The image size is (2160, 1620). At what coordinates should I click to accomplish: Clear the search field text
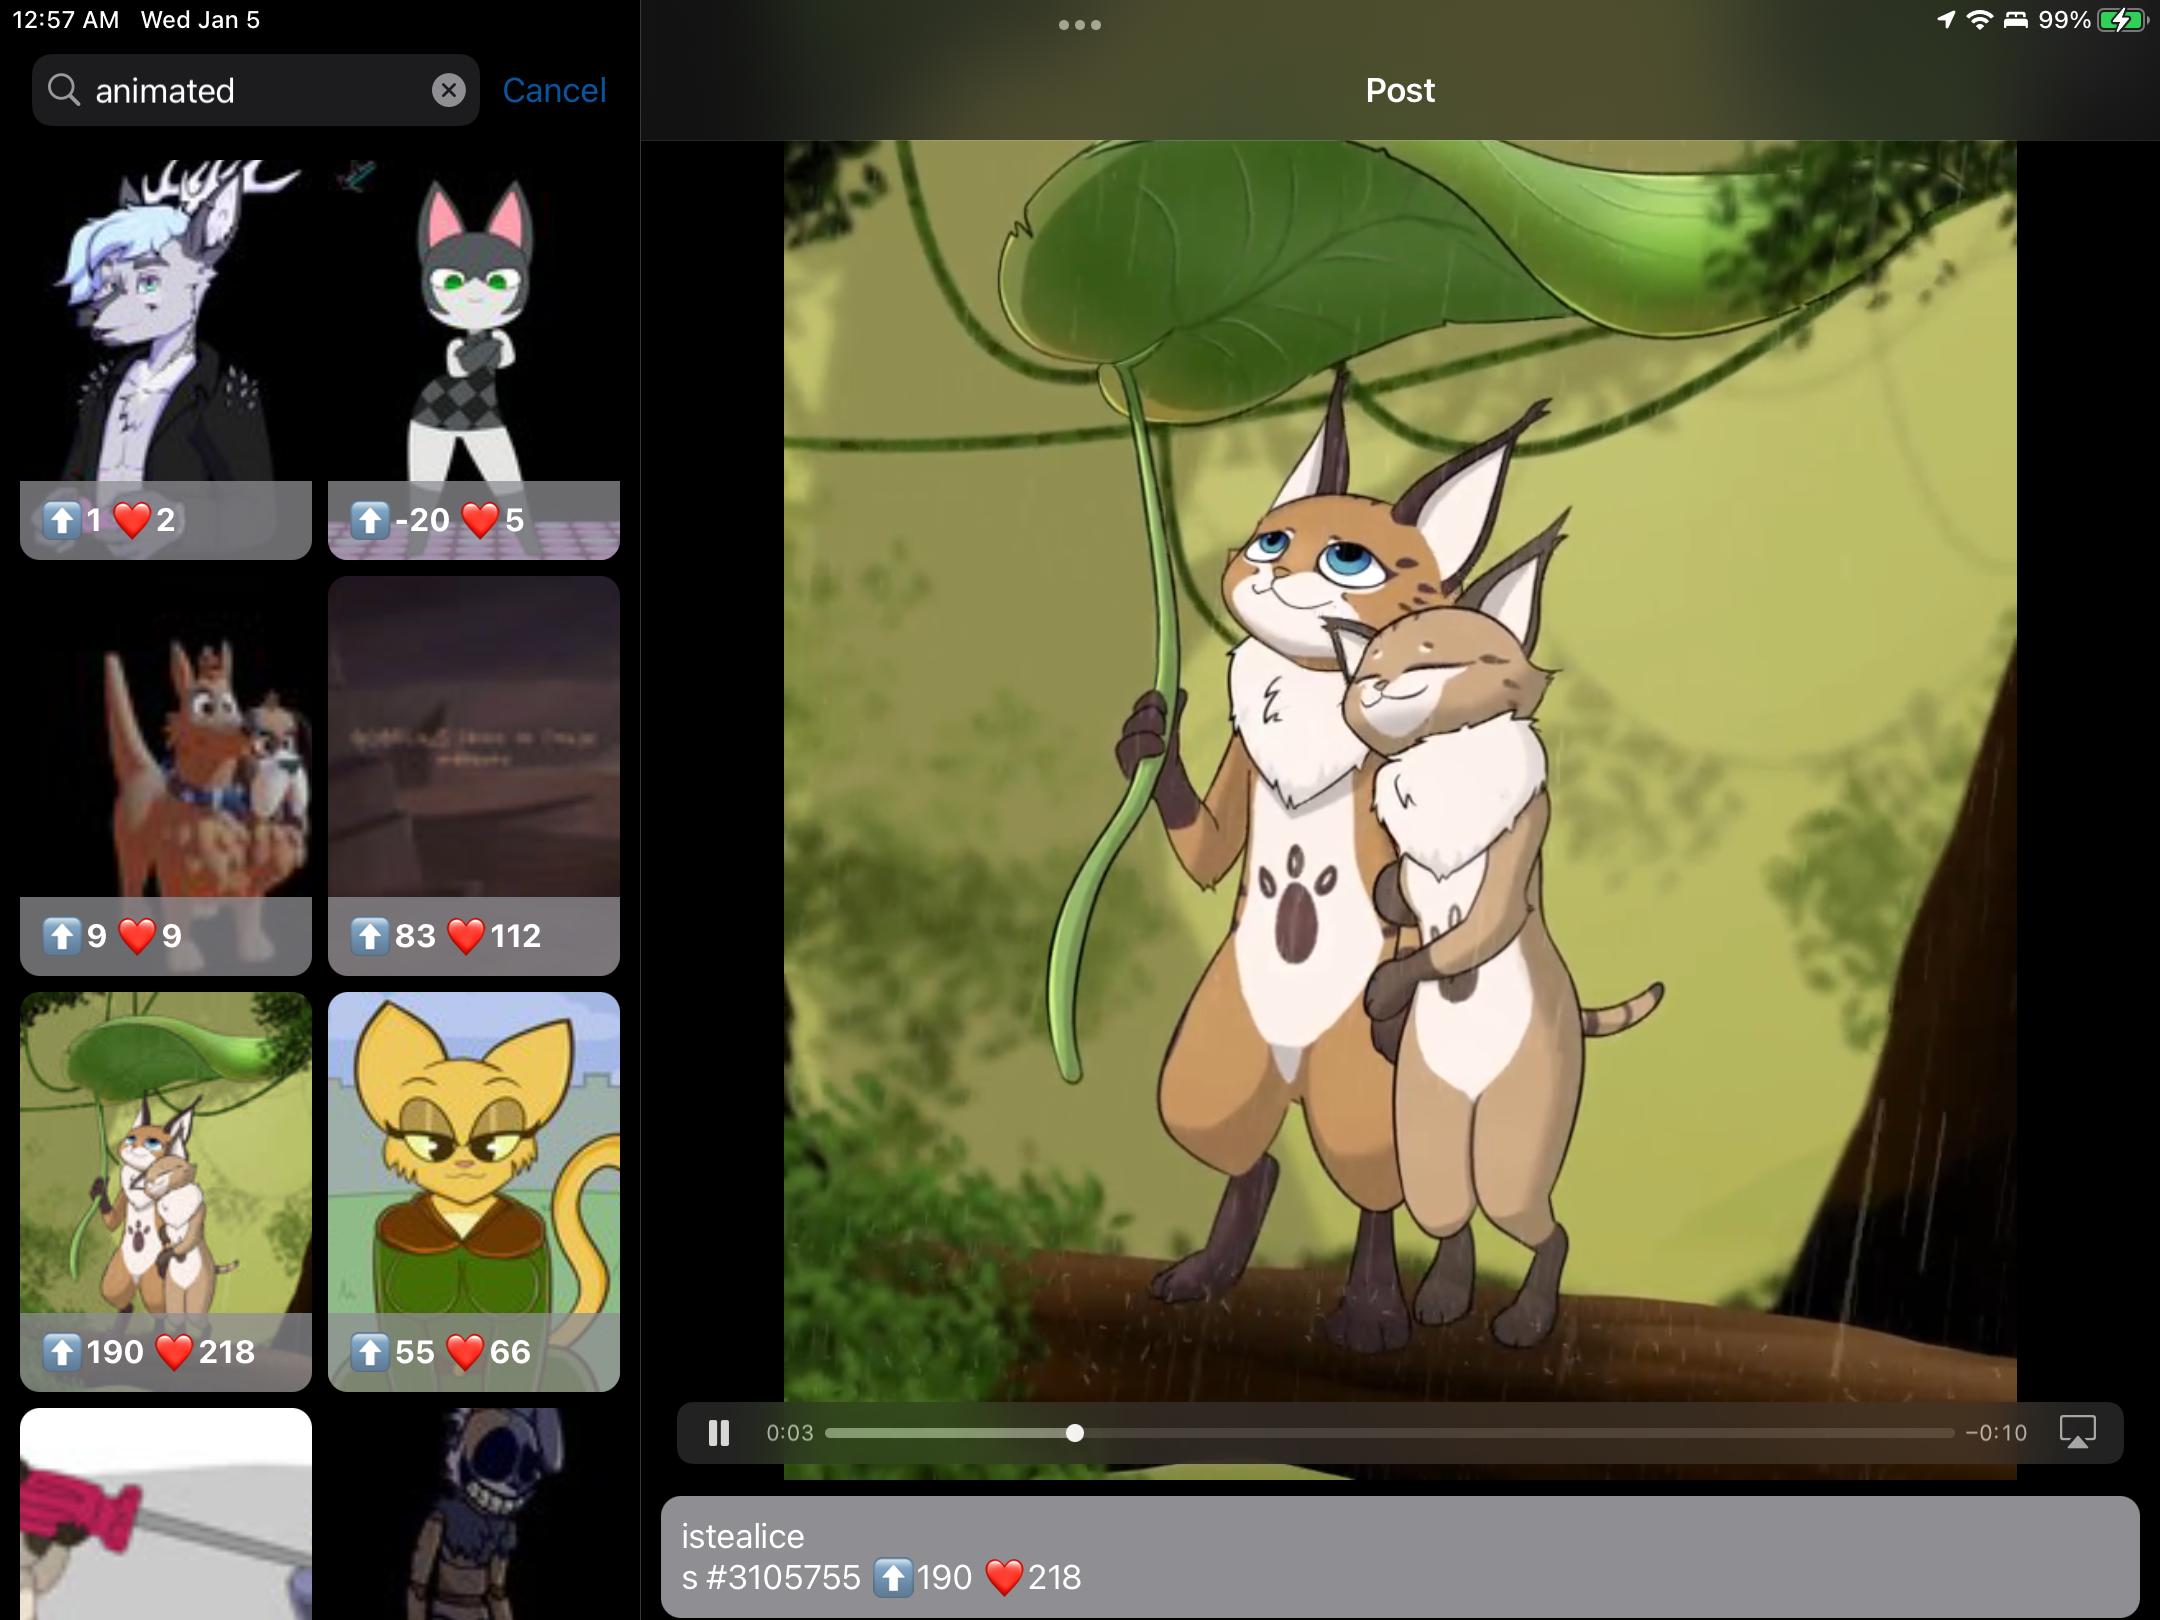[449, 91]
